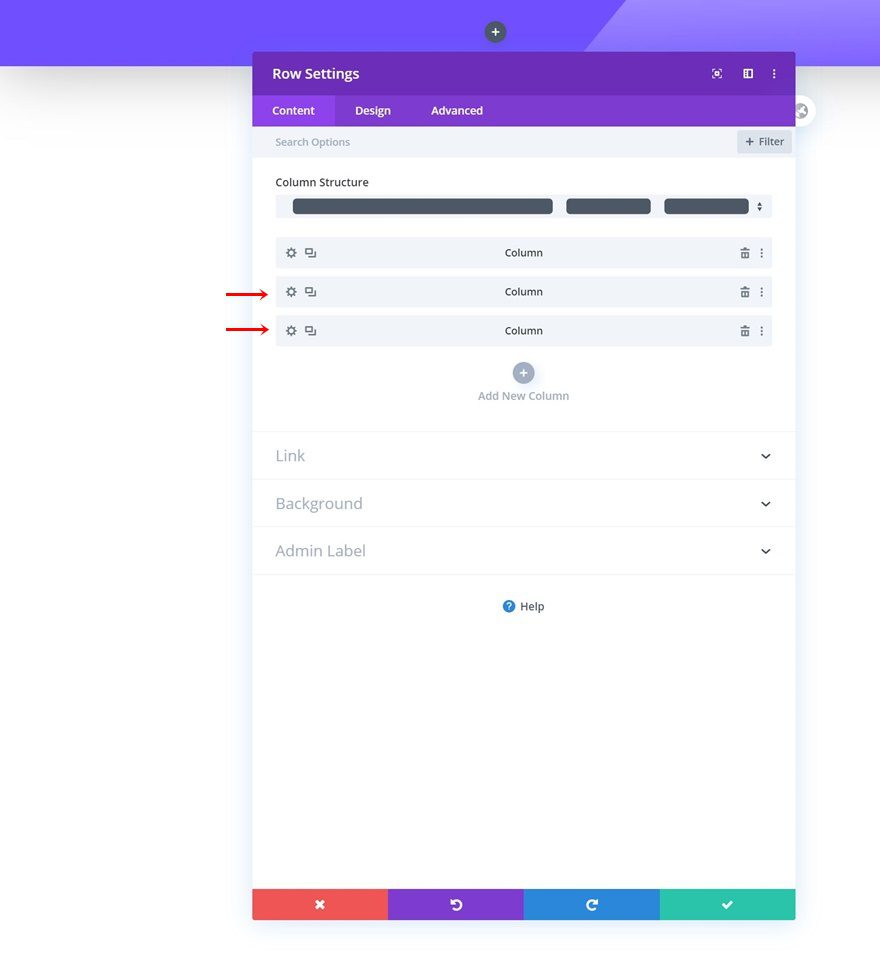880x975 pixels.
Task: Open settings gear for the first Column
Action: [291, 253]
